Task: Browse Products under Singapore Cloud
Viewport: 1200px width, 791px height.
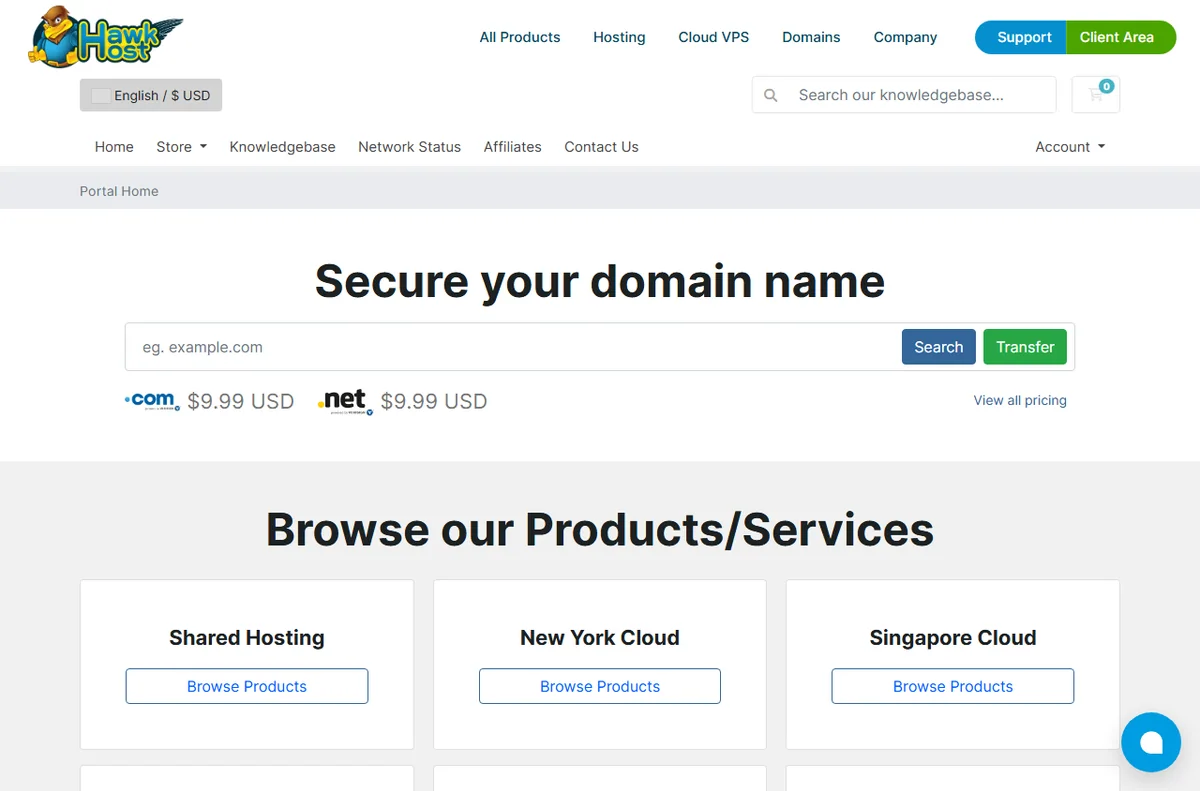Action: tap(953, 686)
